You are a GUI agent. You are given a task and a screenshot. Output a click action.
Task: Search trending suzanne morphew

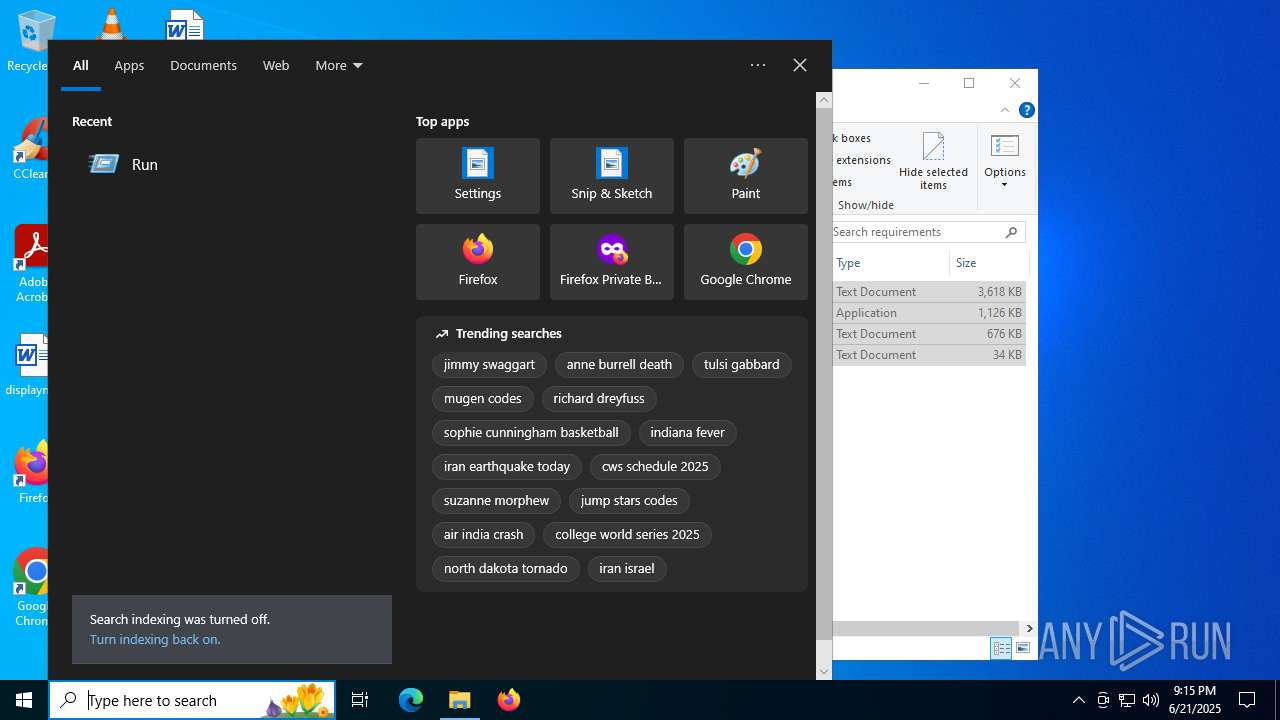(496, 501)
